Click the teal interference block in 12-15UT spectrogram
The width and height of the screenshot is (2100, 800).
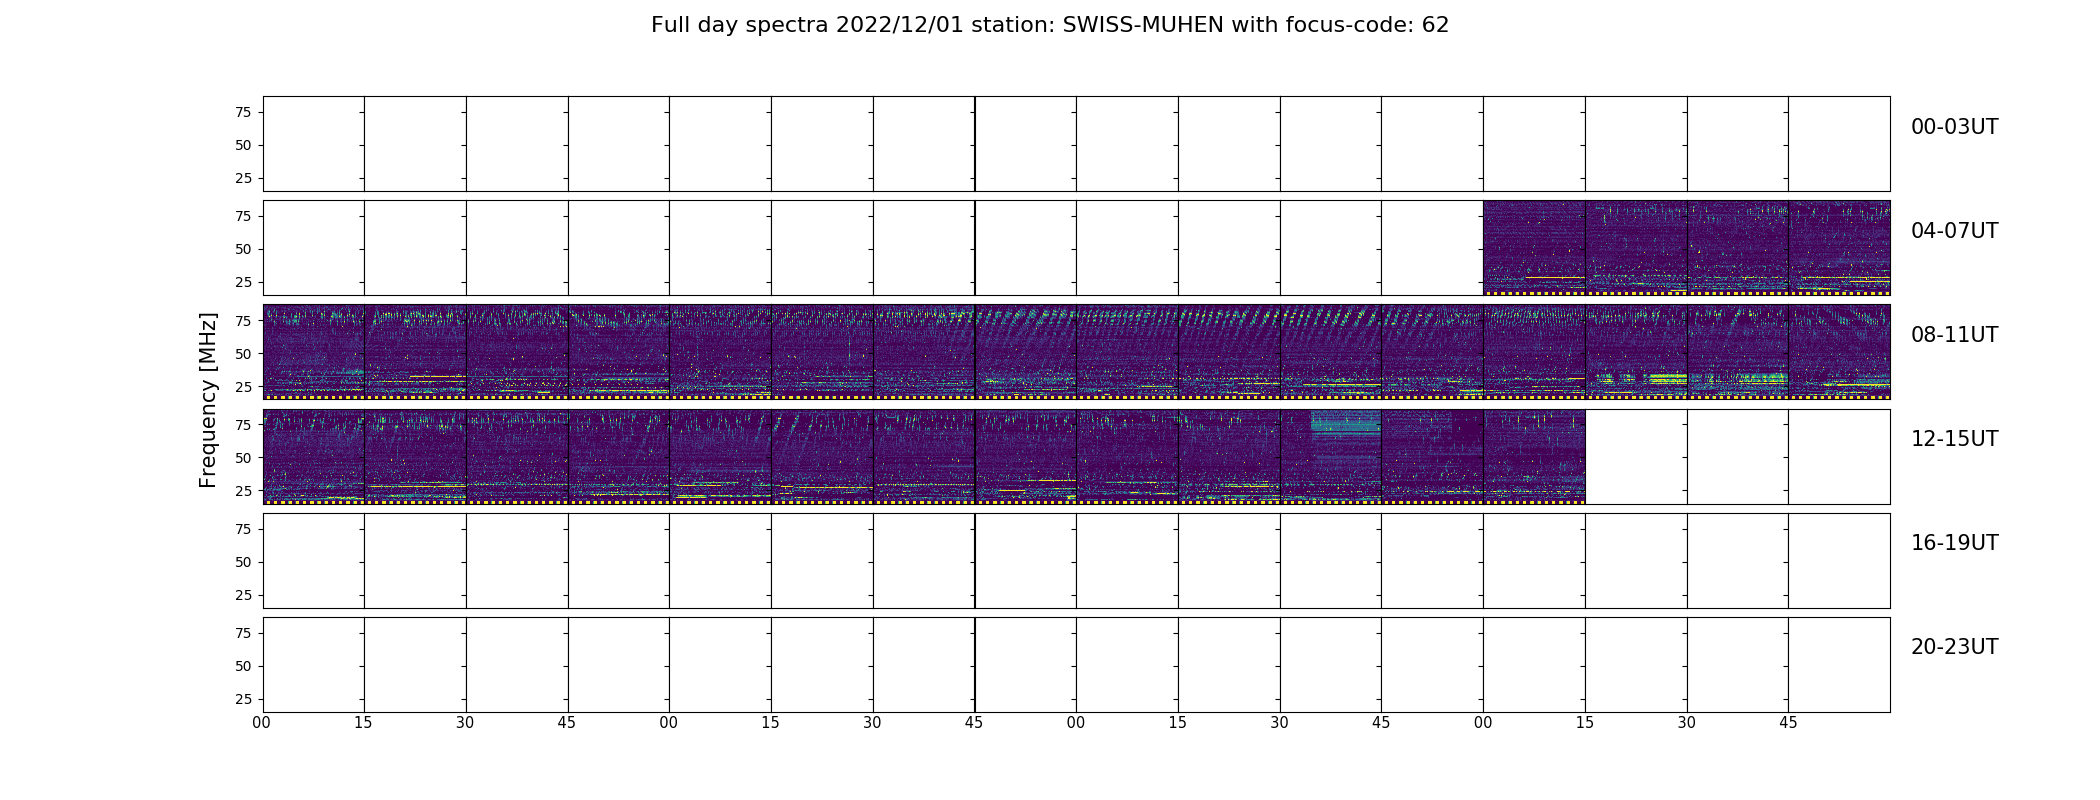(1345, 424)
